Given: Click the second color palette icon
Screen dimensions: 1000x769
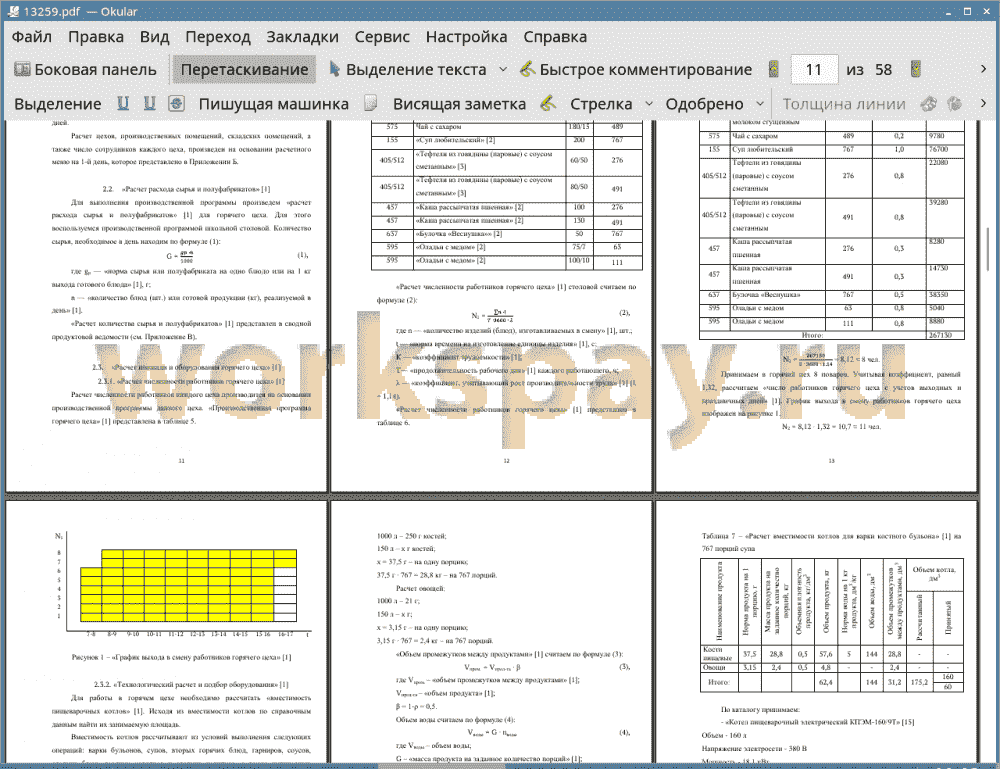Looking at the screenshot, I should point(954,103).
